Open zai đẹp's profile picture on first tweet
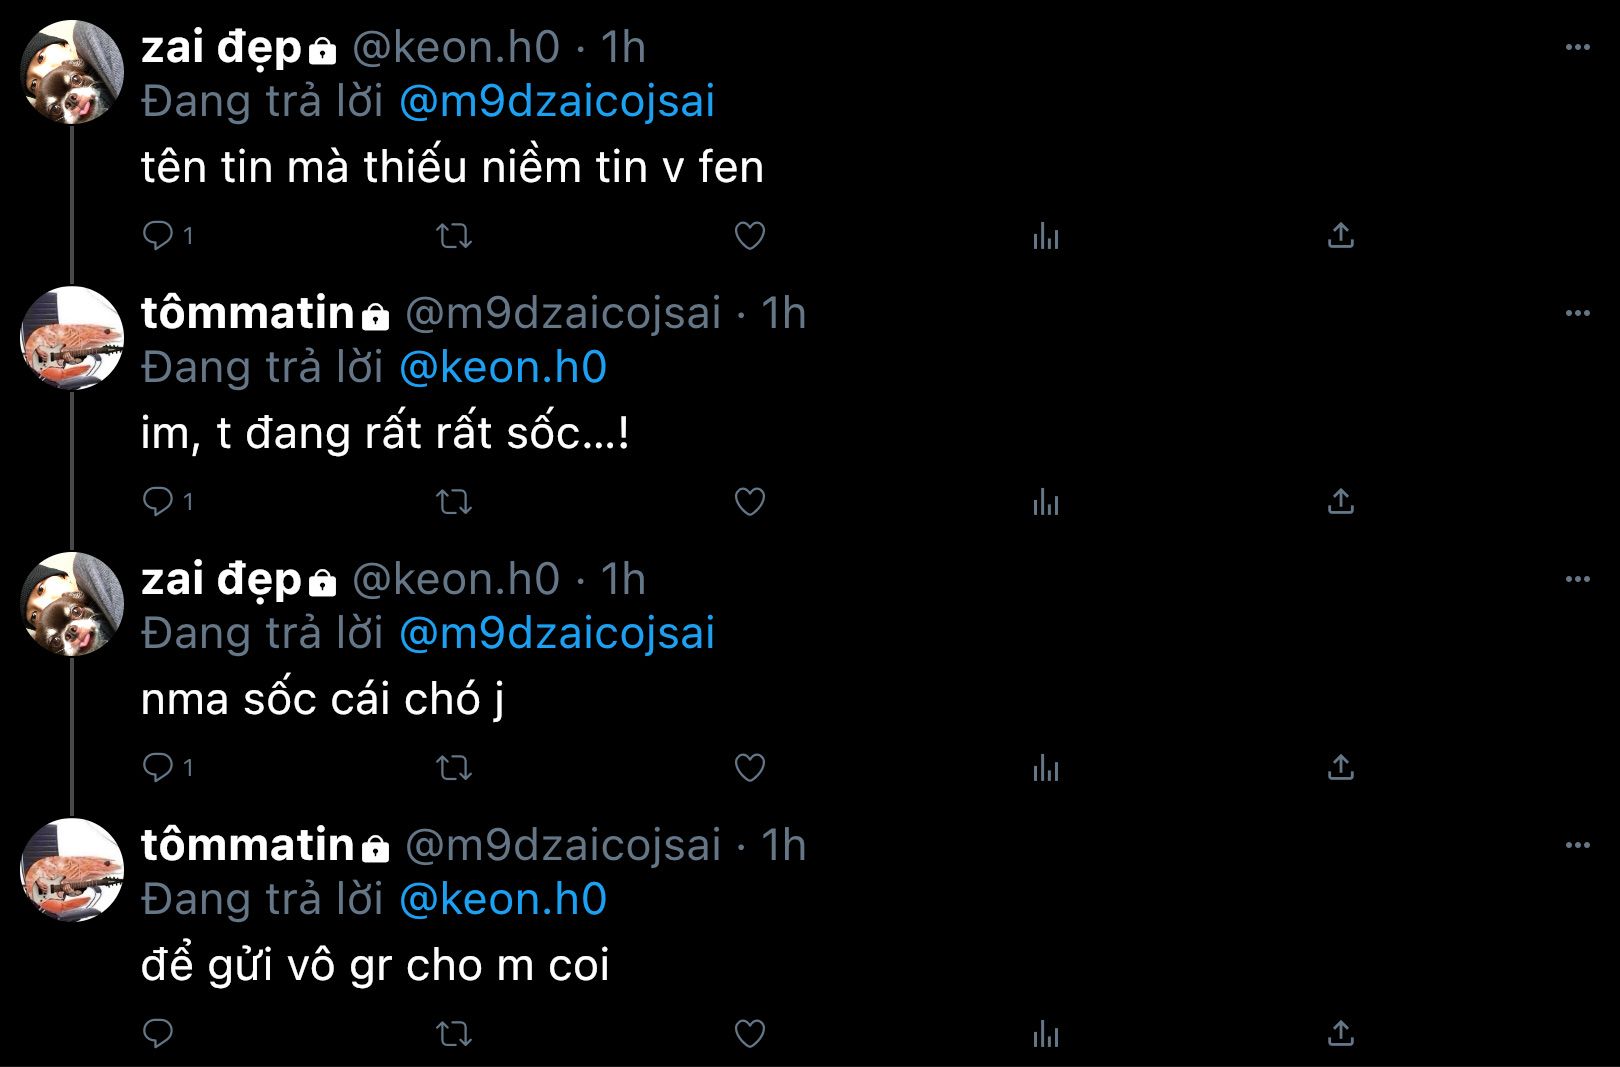The width and height of the screenshot is (1620, 1067). tap(72, 72)
